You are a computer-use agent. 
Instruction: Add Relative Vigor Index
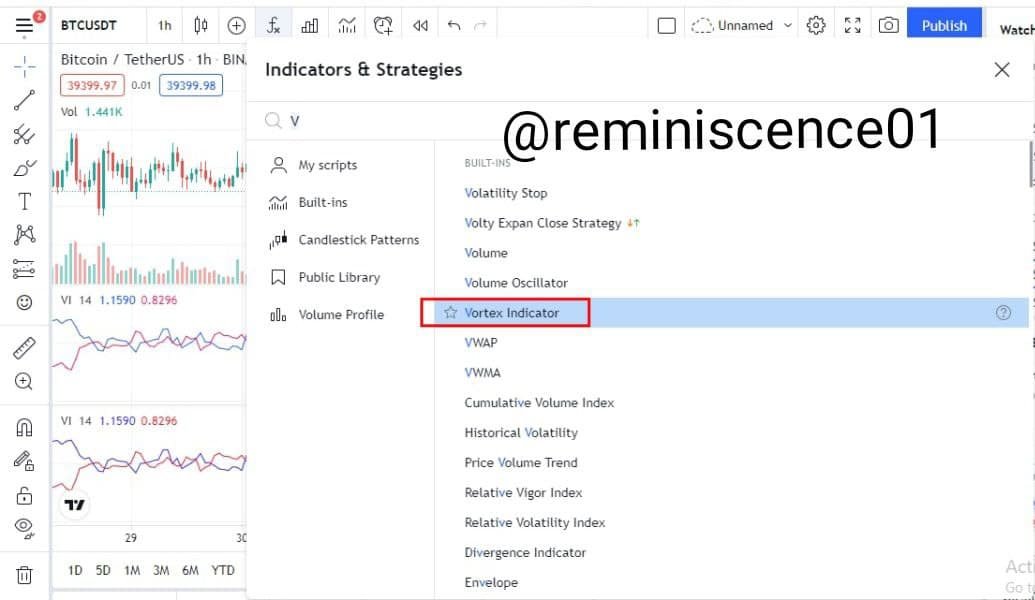pos(523,492)
